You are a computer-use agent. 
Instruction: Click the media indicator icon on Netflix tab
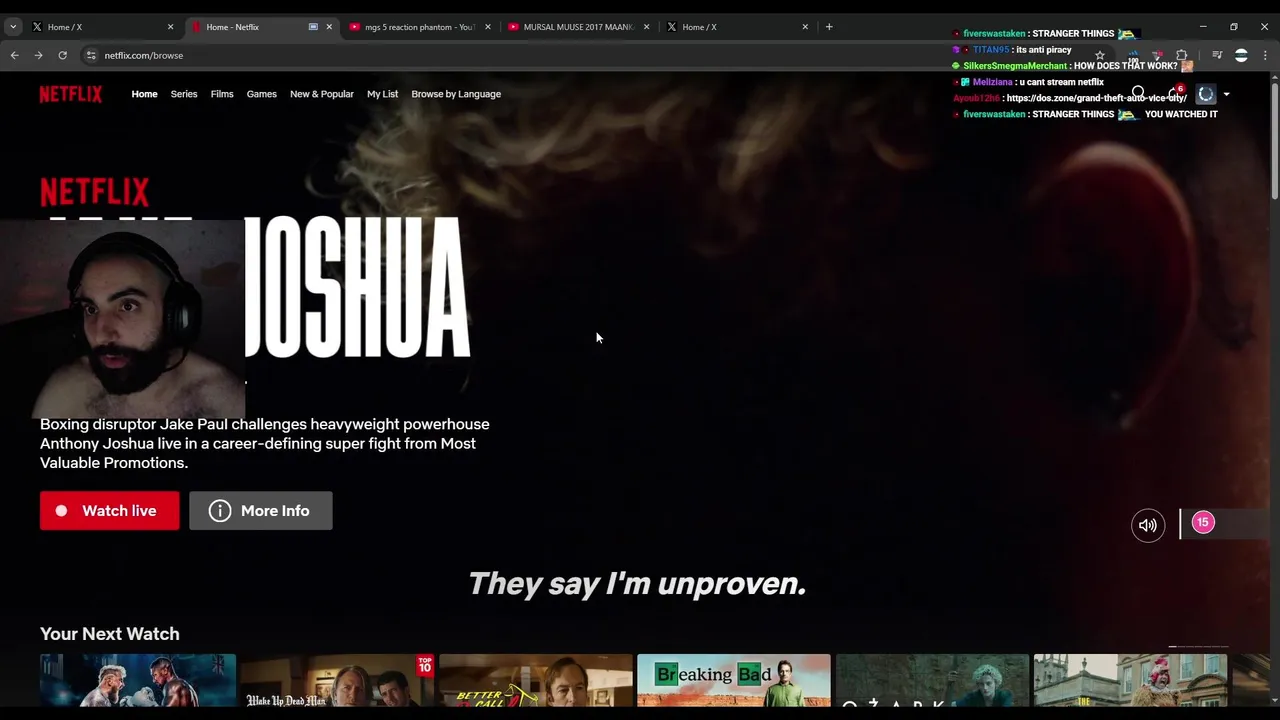pos(313,27)
